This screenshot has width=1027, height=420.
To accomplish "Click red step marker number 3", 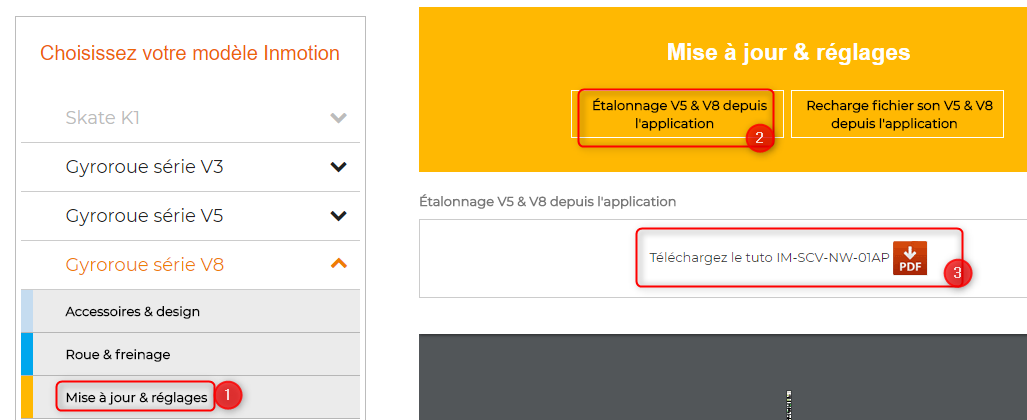I will click(x=958, y=273).
